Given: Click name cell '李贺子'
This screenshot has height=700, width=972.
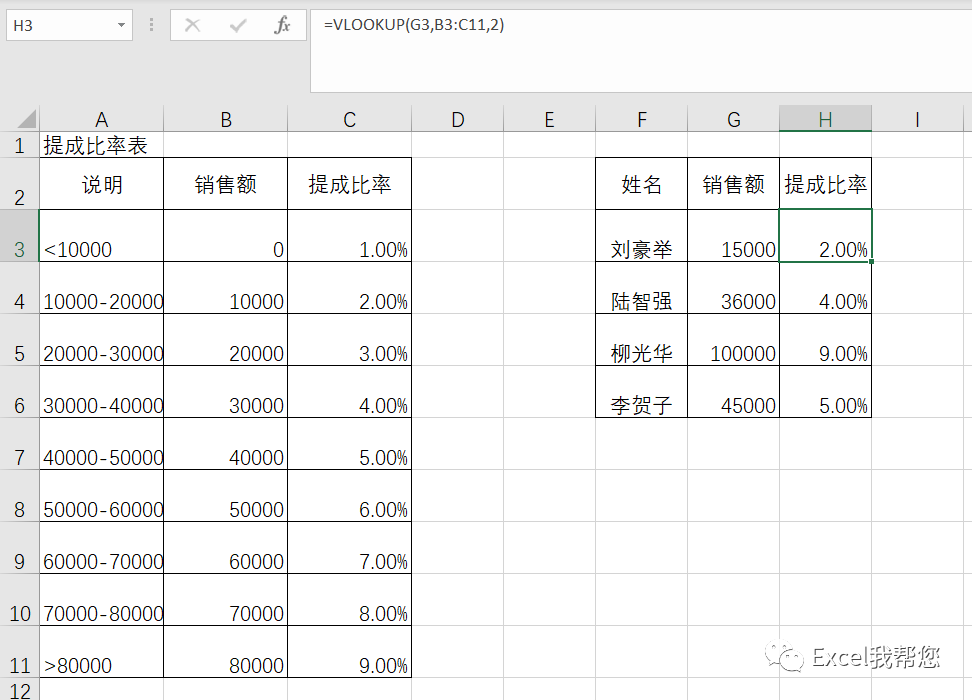Looking at the screenshot, I should coord(642,392).
